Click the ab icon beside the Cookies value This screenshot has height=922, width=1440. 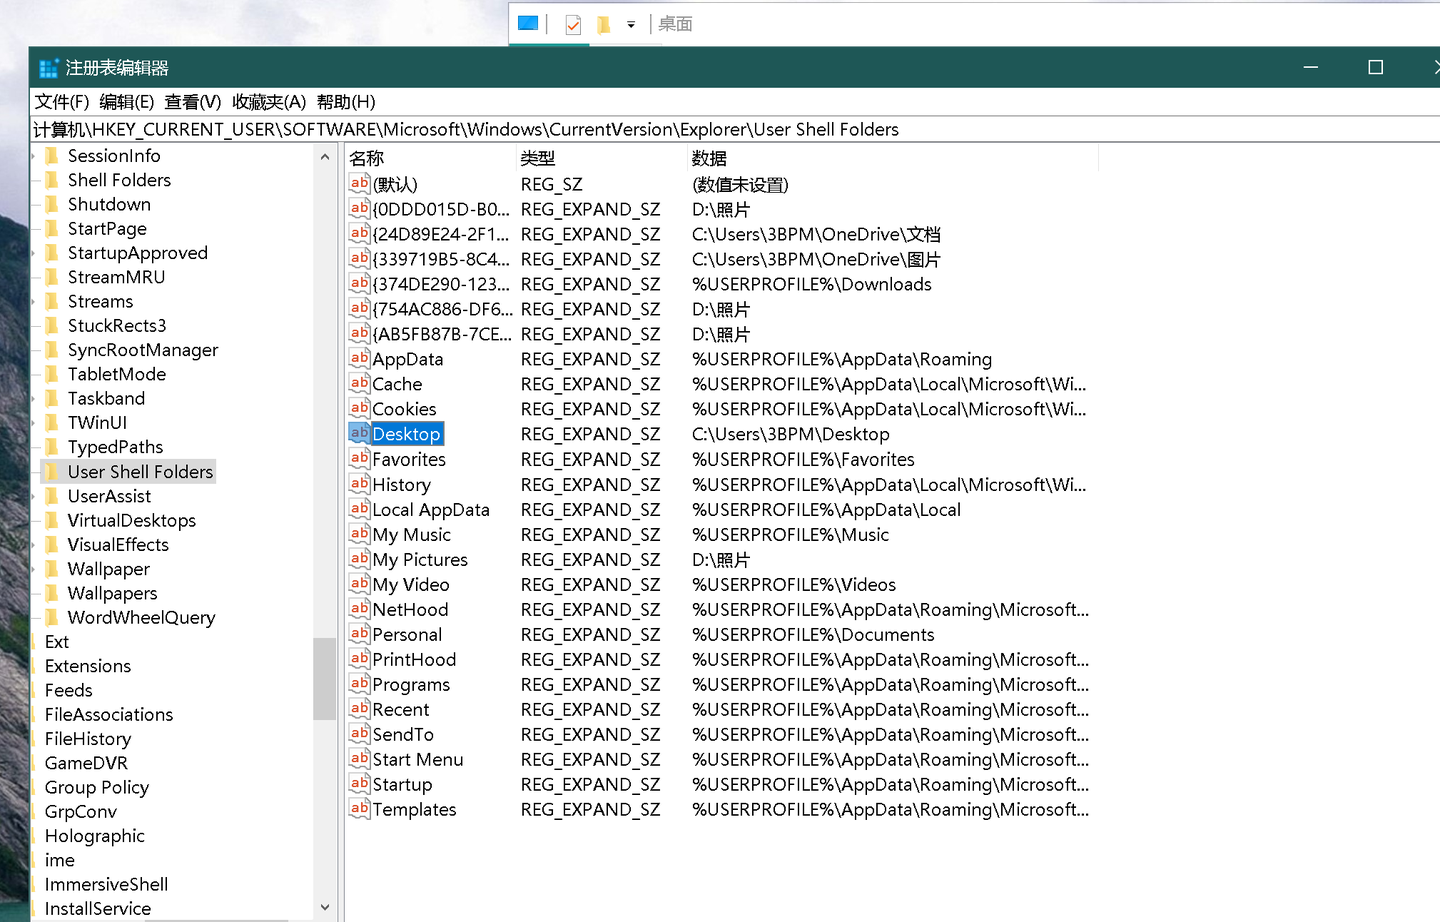359,409
